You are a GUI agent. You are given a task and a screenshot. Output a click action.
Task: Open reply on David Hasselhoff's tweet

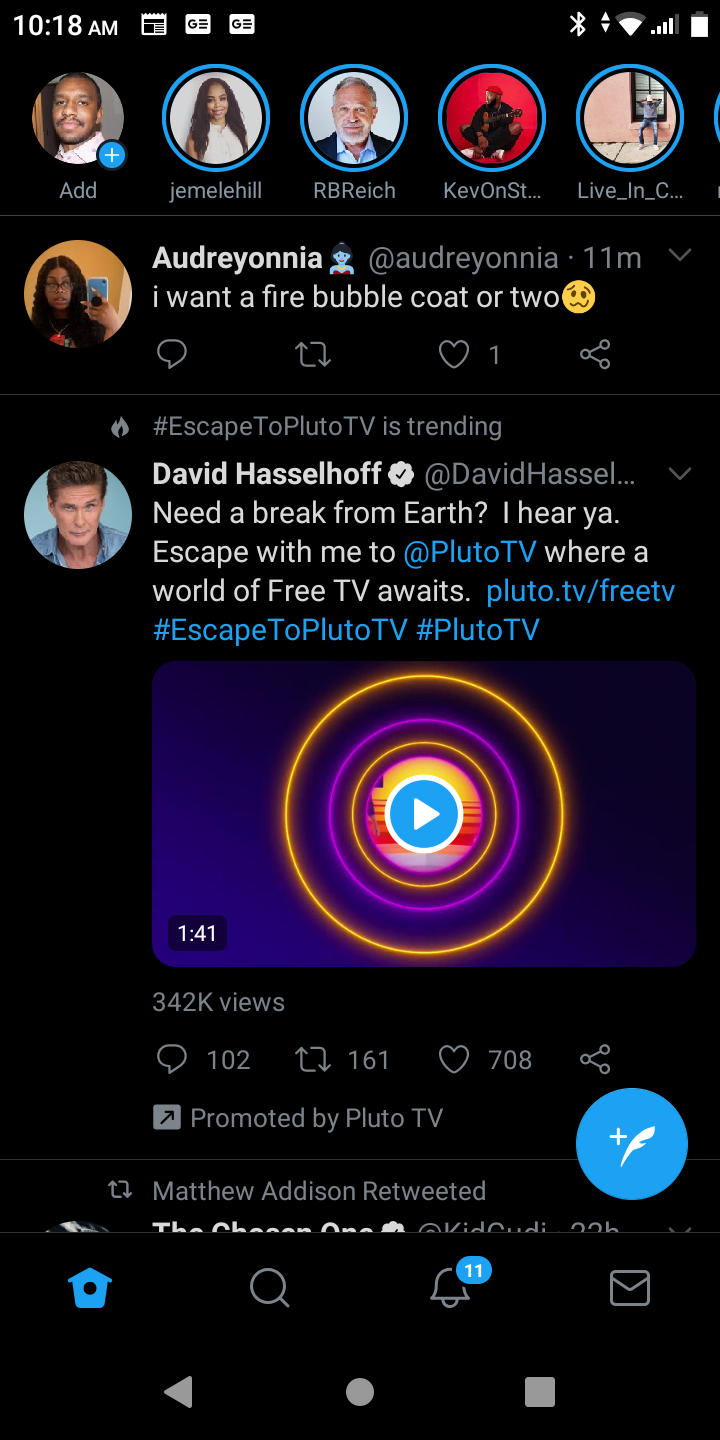pos(172,1060)
